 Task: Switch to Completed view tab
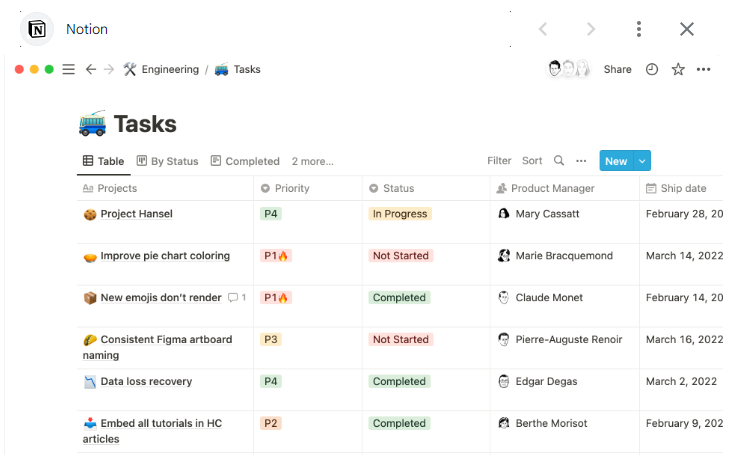coord(245,161)
